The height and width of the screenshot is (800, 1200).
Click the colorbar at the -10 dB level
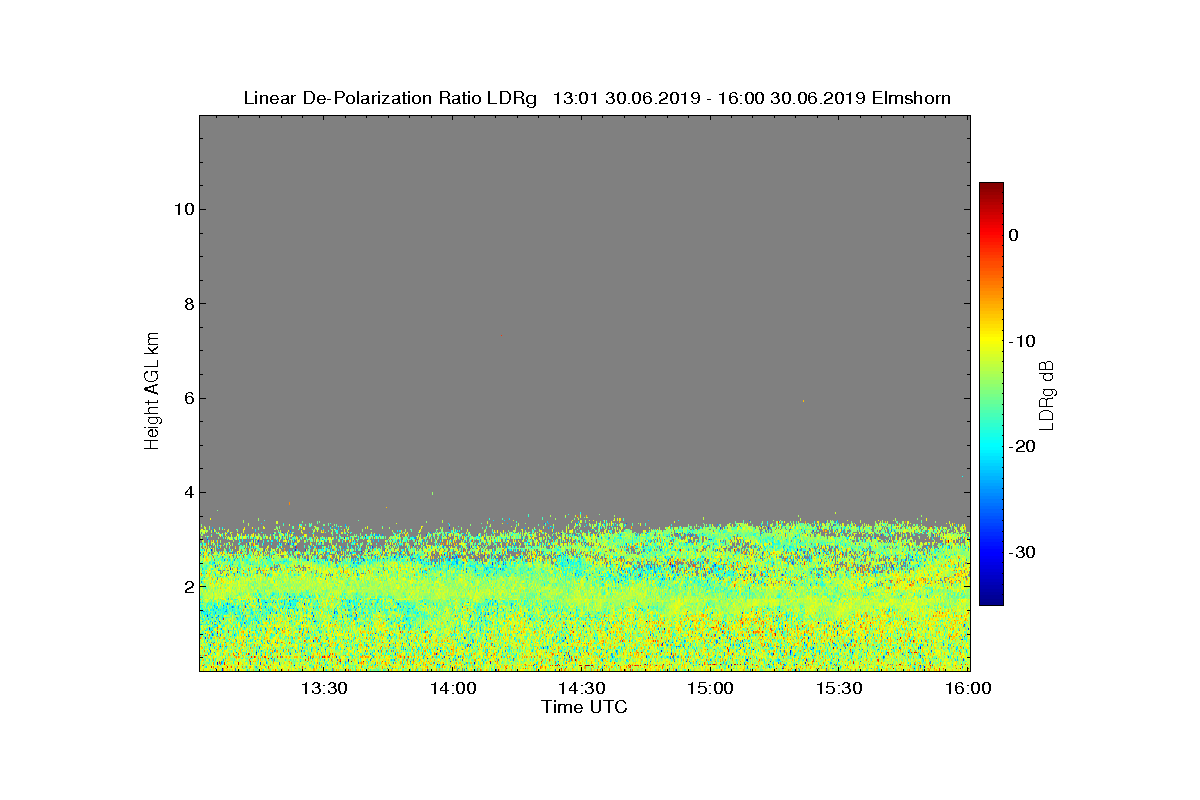991,341
